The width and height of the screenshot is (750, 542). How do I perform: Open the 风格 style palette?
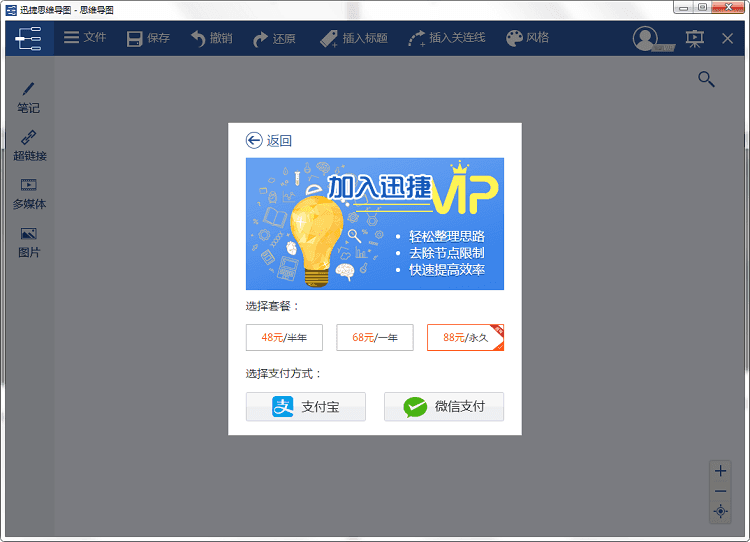[x=527, y=38]
